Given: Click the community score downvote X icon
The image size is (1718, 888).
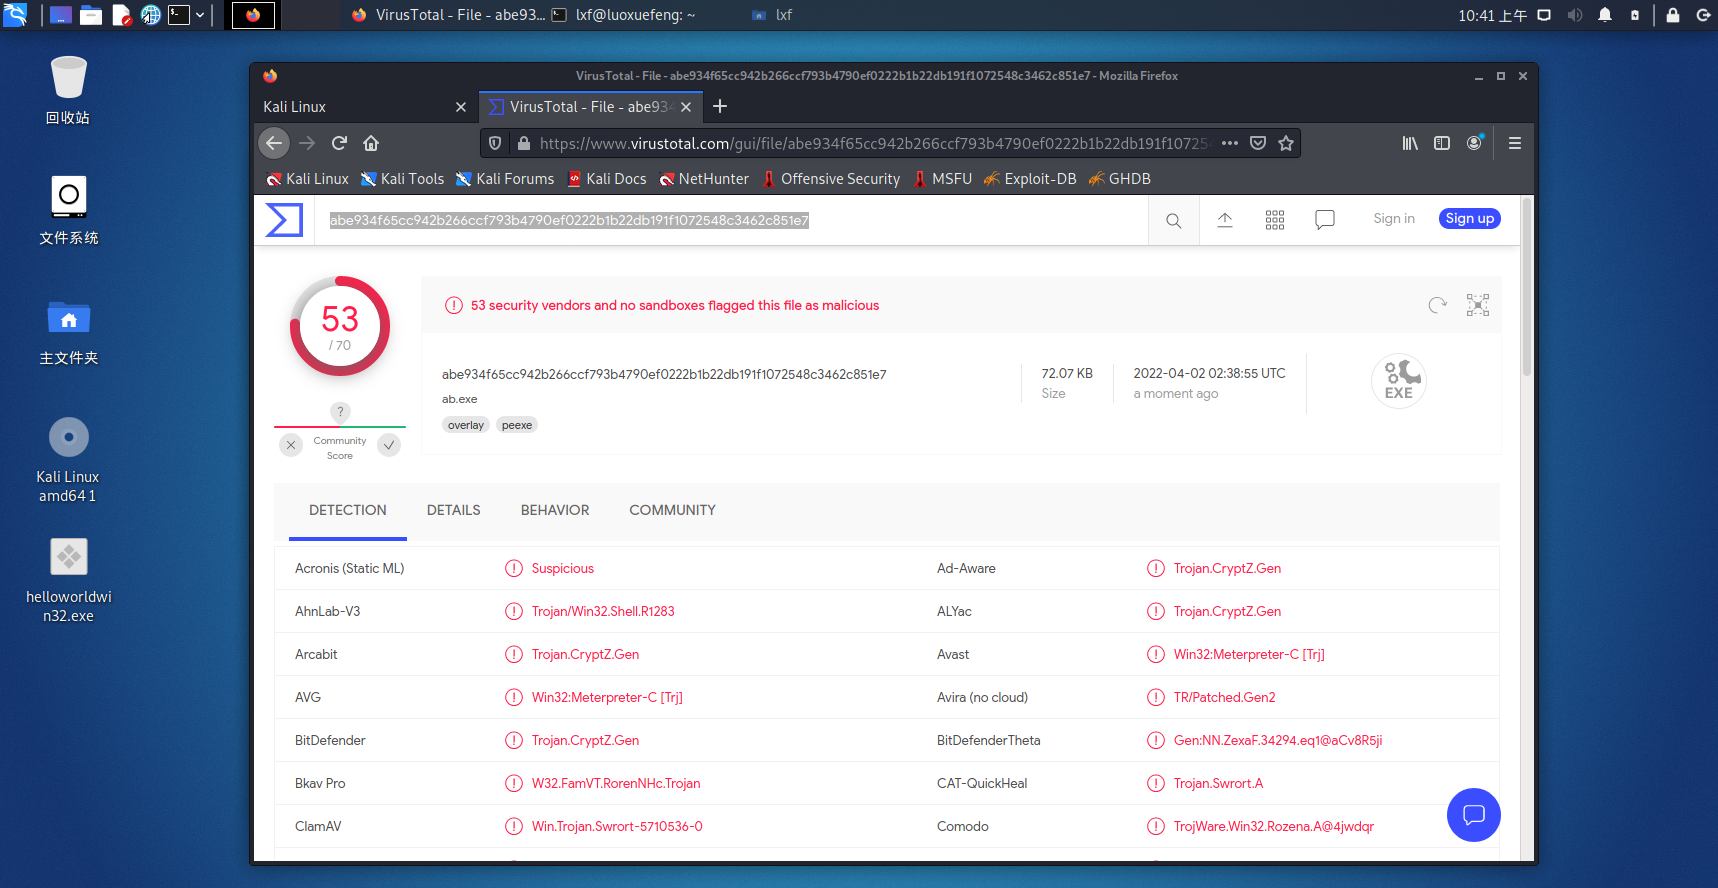Looking at the screenshot, I should 291,445.
